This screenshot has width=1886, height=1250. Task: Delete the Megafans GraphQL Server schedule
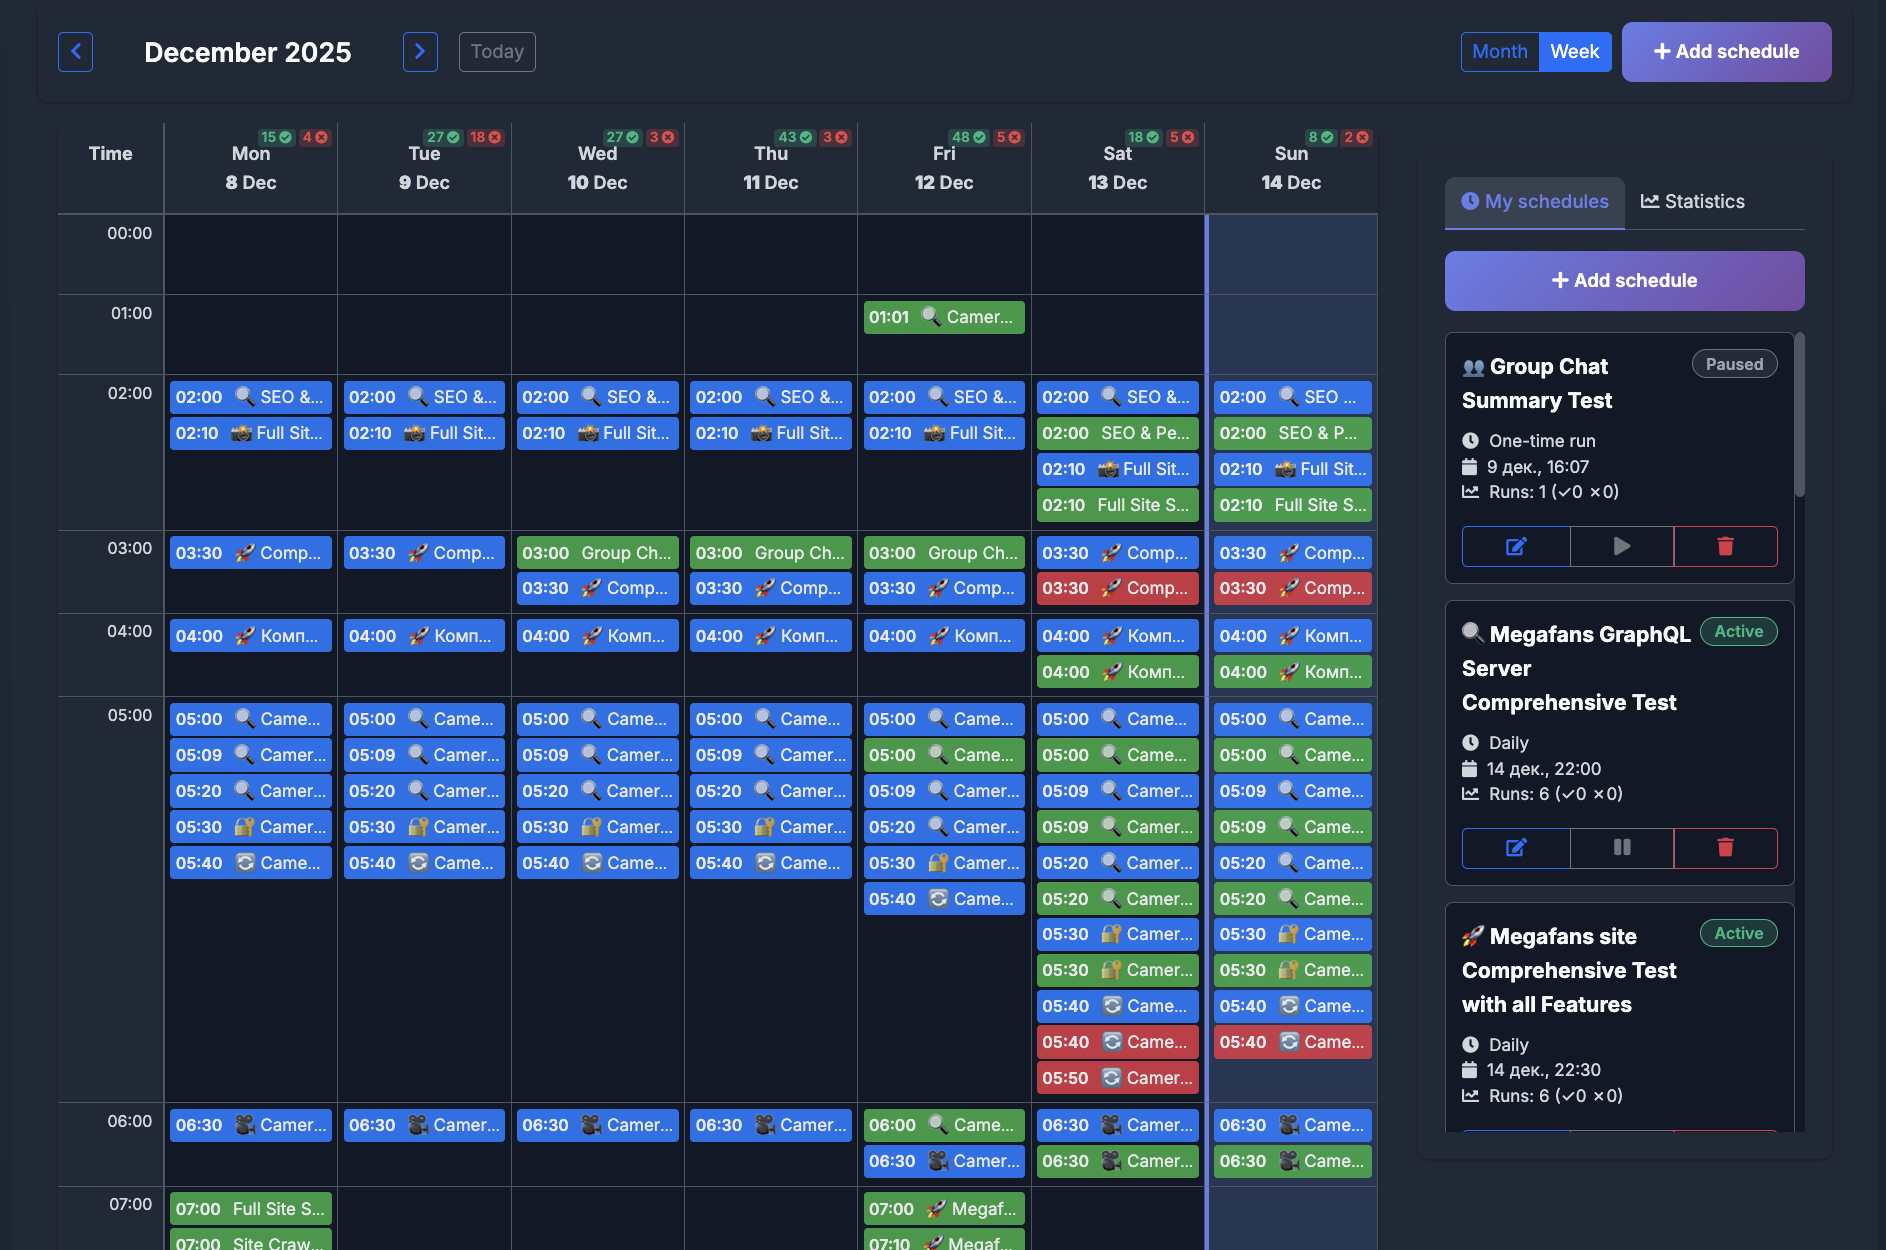click(x=1724, y=848)
